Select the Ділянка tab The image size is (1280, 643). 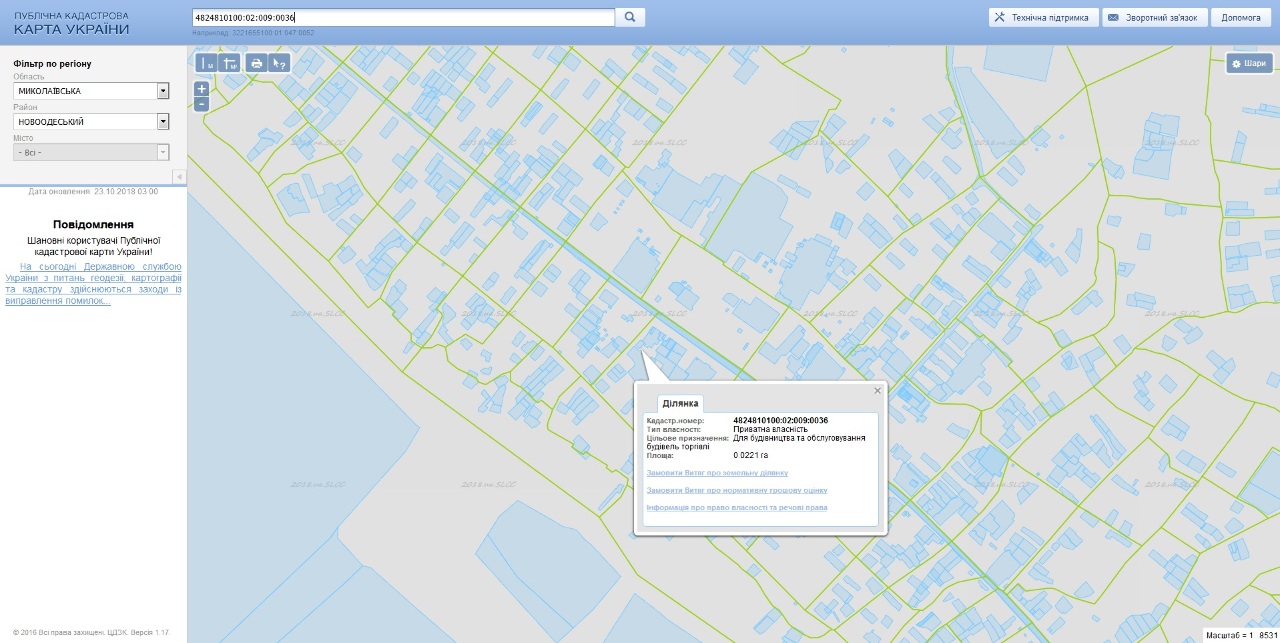680,403
